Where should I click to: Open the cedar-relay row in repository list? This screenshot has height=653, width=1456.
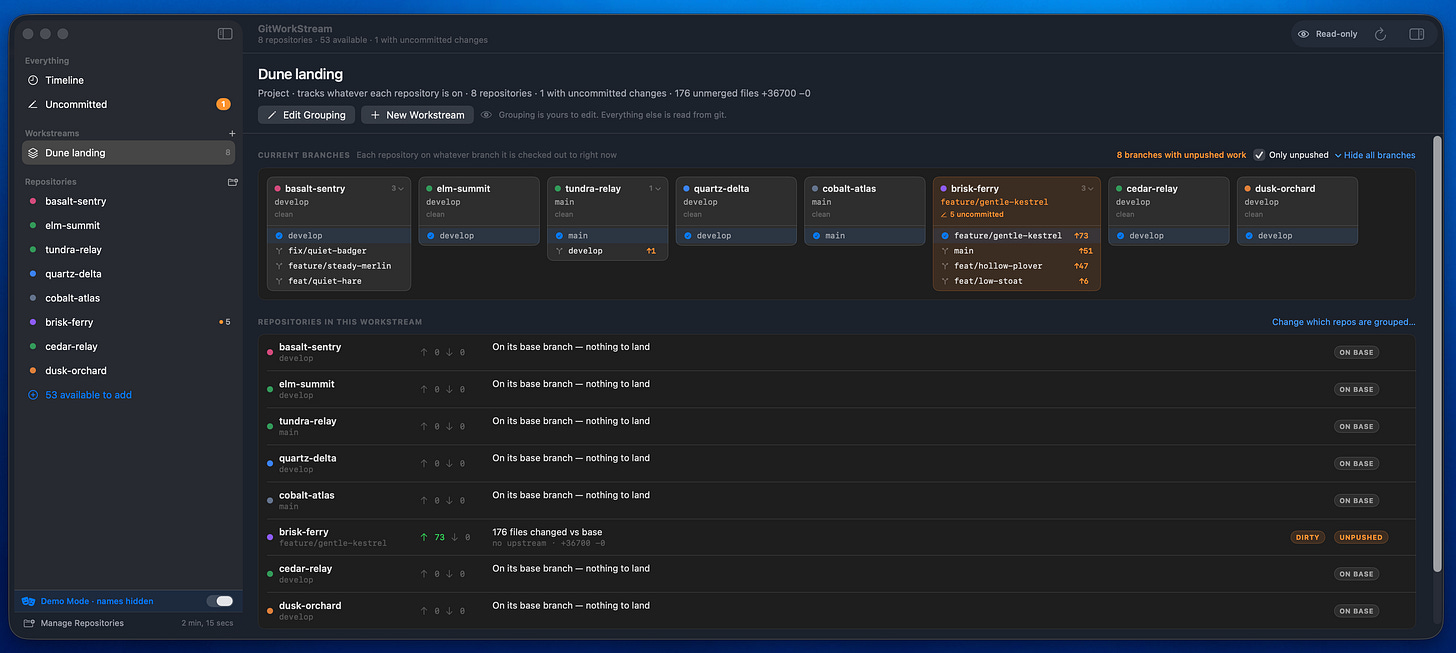836,574
